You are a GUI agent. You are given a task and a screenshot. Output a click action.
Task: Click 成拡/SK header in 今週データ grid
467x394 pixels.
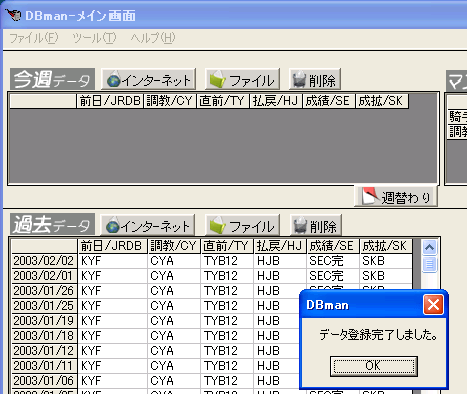pos(382,101)
